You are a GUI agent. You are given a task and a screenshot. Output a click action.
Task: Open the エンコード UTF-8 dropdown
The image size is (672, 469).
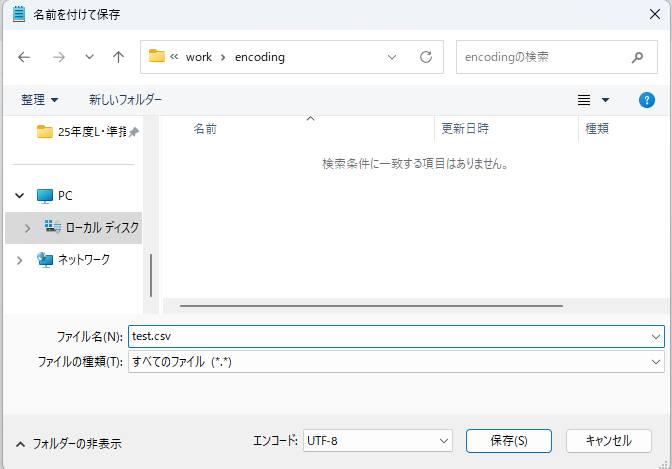[378, 441]
